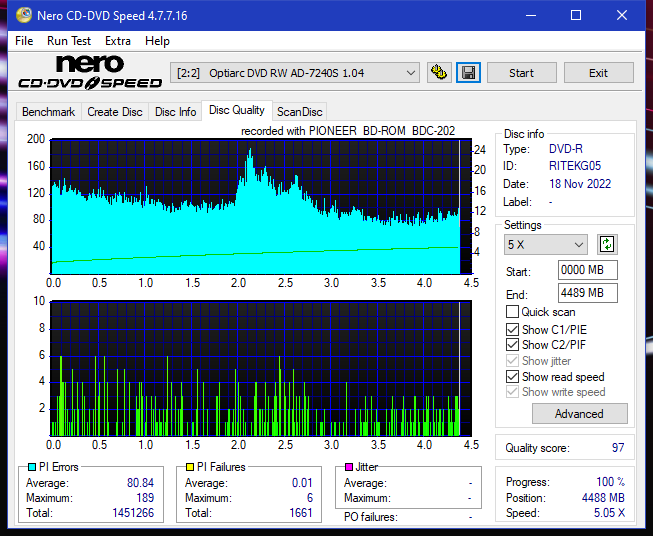This screenshot has height=536, width=653.
Task: Click the disc ID RITEKG05
Action: click(575, 166)
